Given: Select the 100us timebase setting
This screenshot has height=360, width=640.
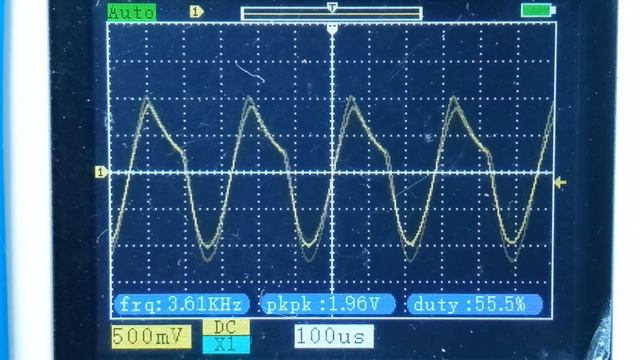Looking at the screenshot, I should click(334, 336).
